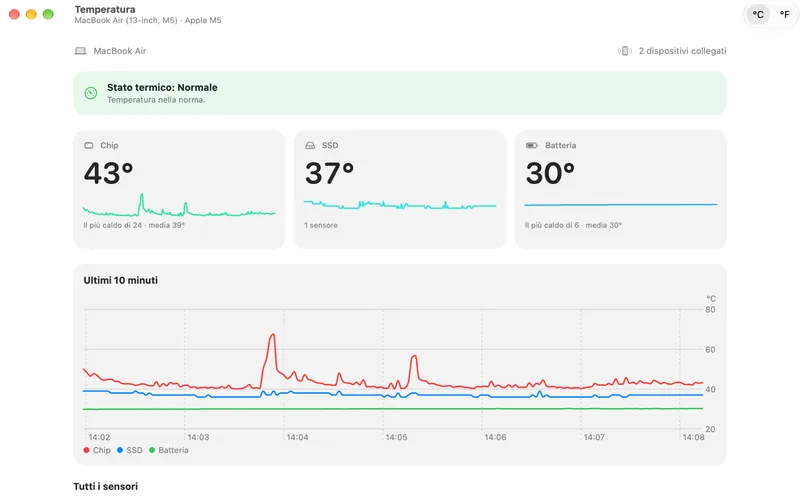Open the SSD 37° temperature card

coord(400,189)
